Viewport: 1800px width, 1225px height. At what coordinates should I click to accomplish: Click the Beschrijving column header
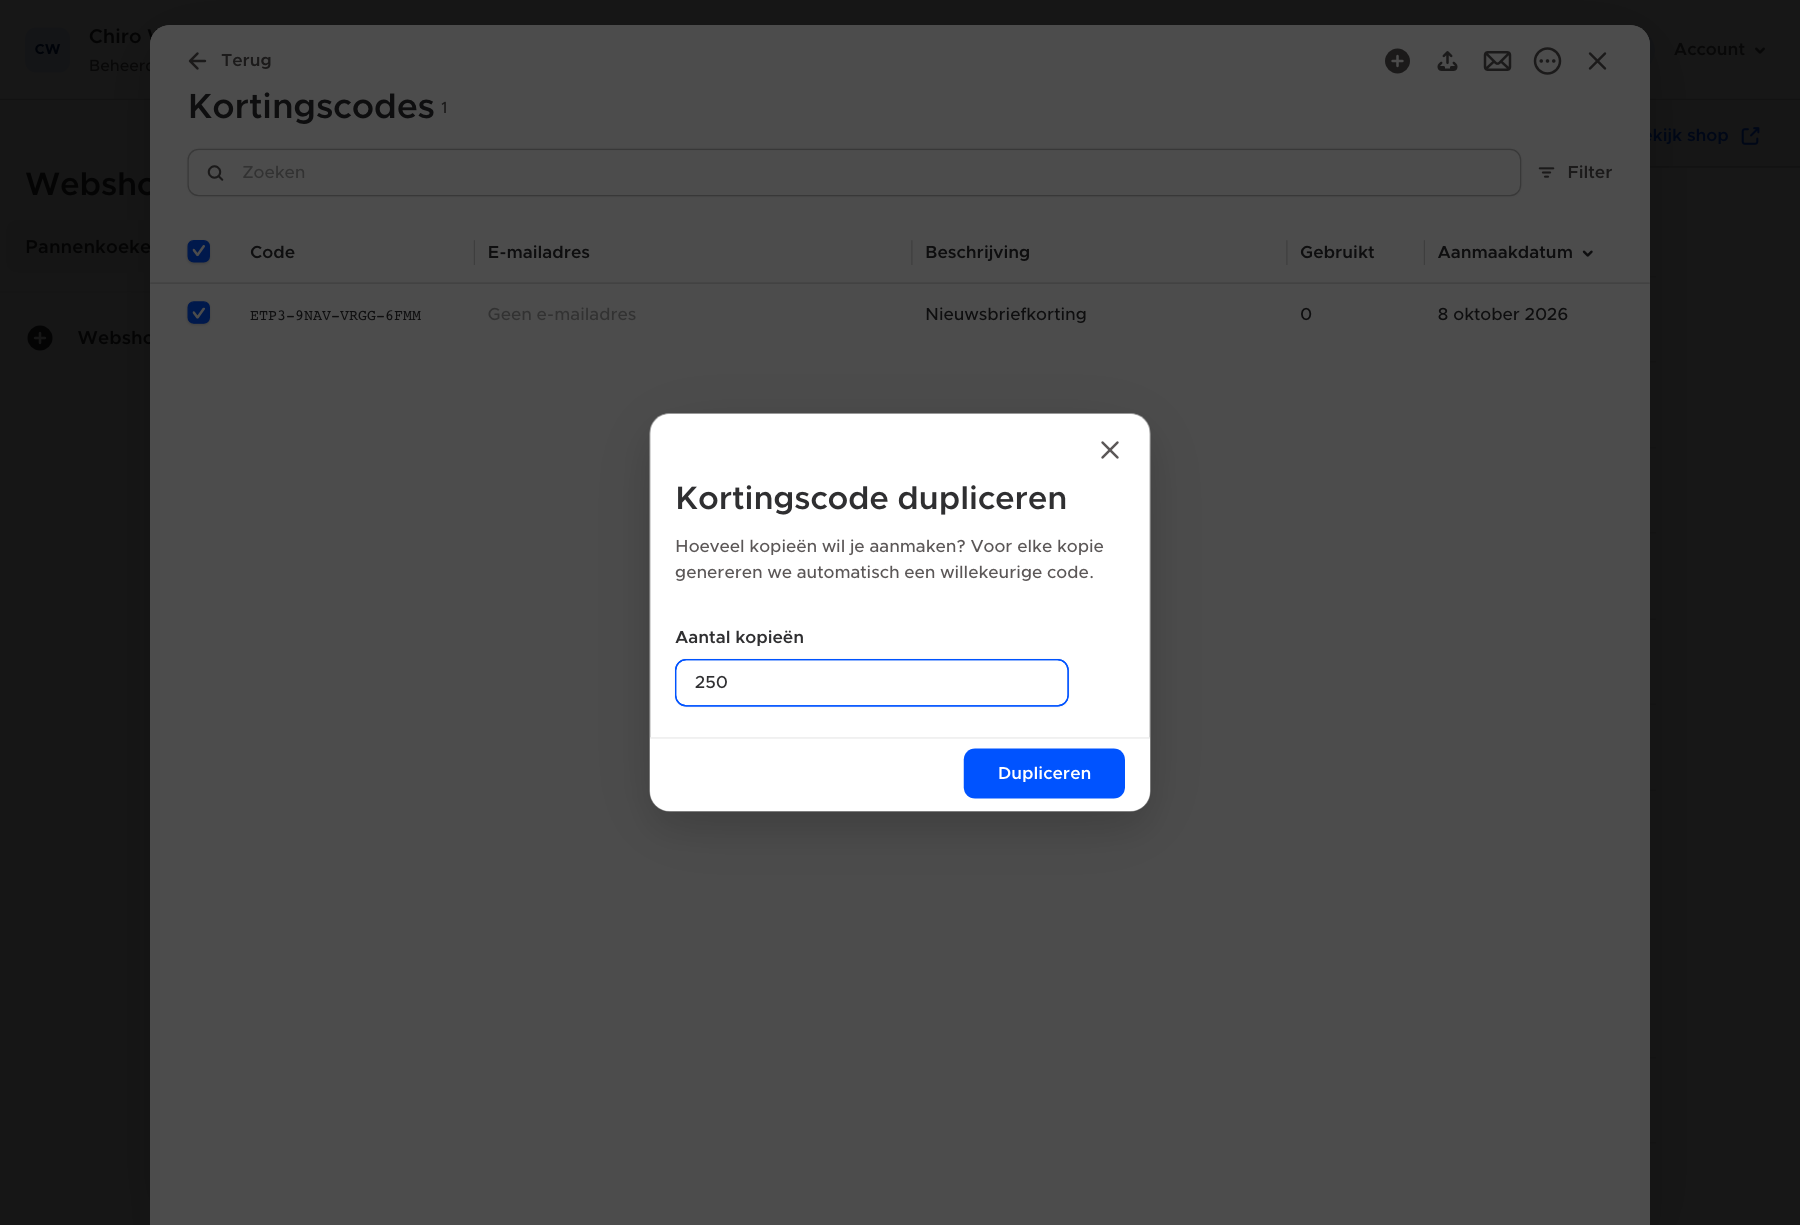point(977,252)
